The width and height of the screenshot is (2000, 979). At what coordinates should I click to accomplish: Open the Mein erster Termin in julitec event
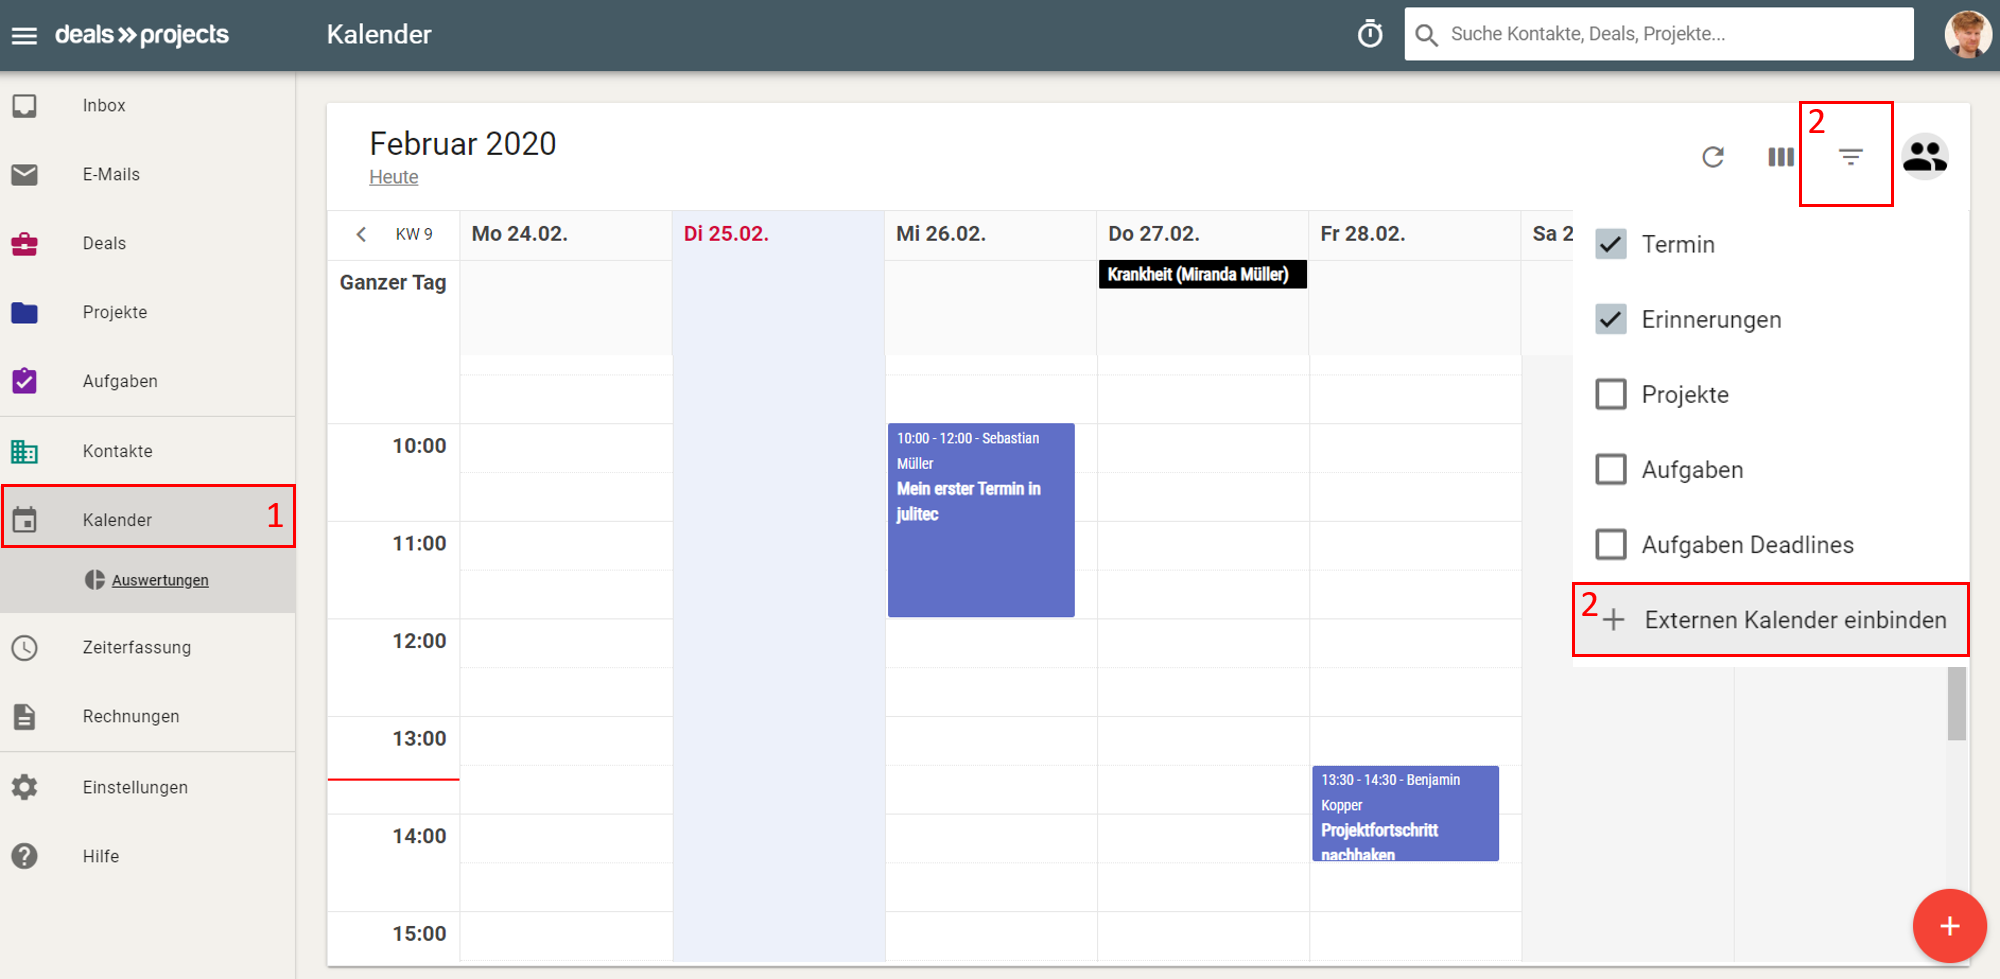point(981,520)
